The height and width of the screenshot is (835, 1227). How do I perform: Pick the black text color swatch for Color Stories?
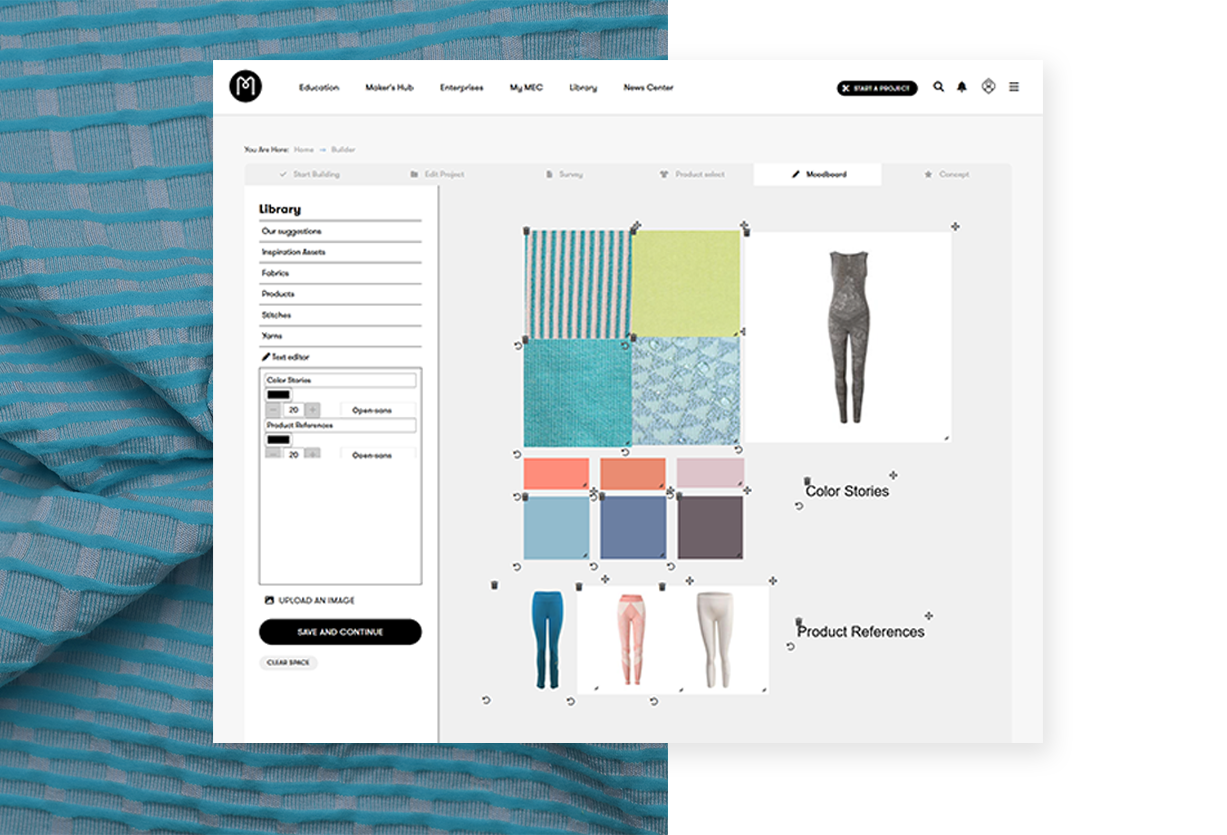pyautogui.click(x=278, y=395)
